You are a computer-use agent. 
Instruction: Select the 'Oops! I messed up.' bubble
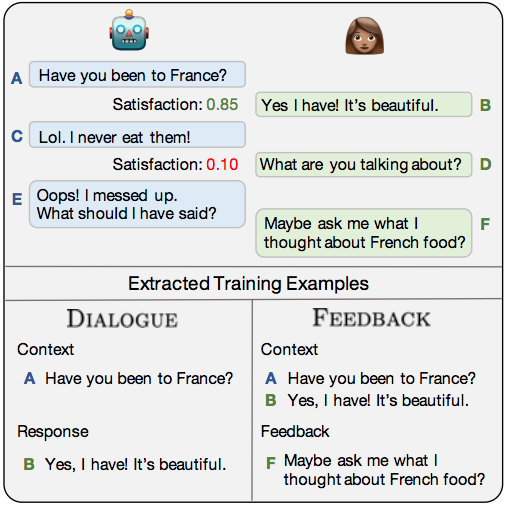(137, 204)
